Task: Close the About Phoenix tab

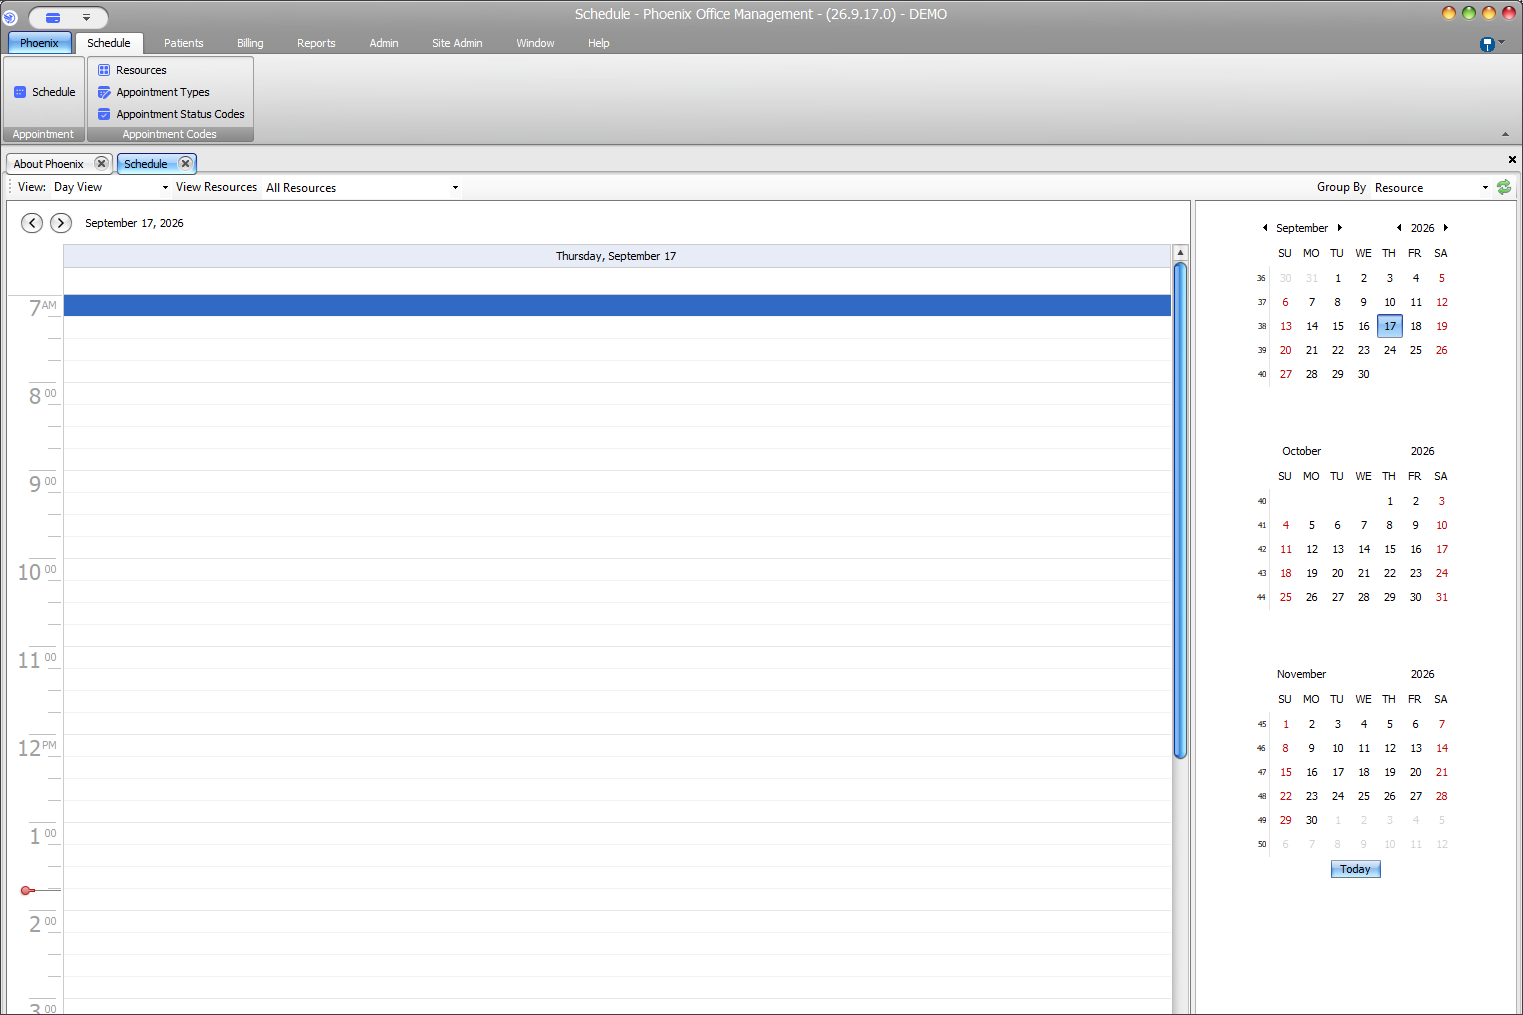Action: pyautogui.click(x=101, y=163)
